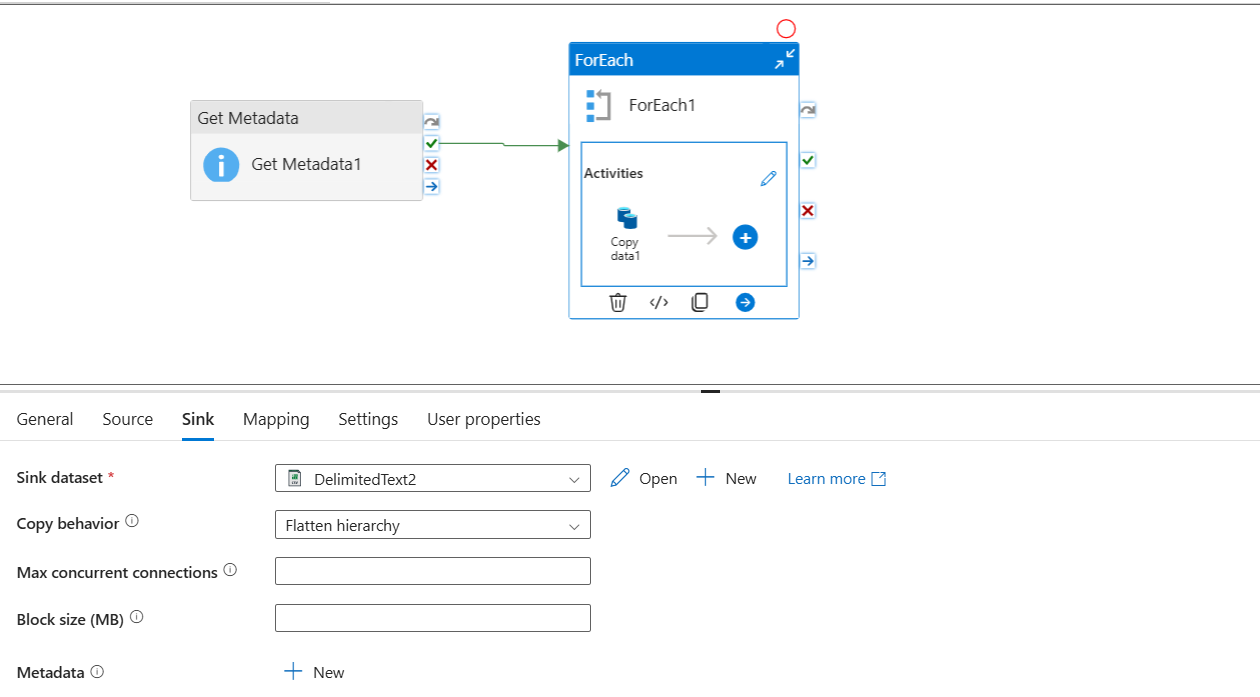Click the blue arrow icon in ForEach footer
This screenshot has height=697, width=1260.
[745, 302]
